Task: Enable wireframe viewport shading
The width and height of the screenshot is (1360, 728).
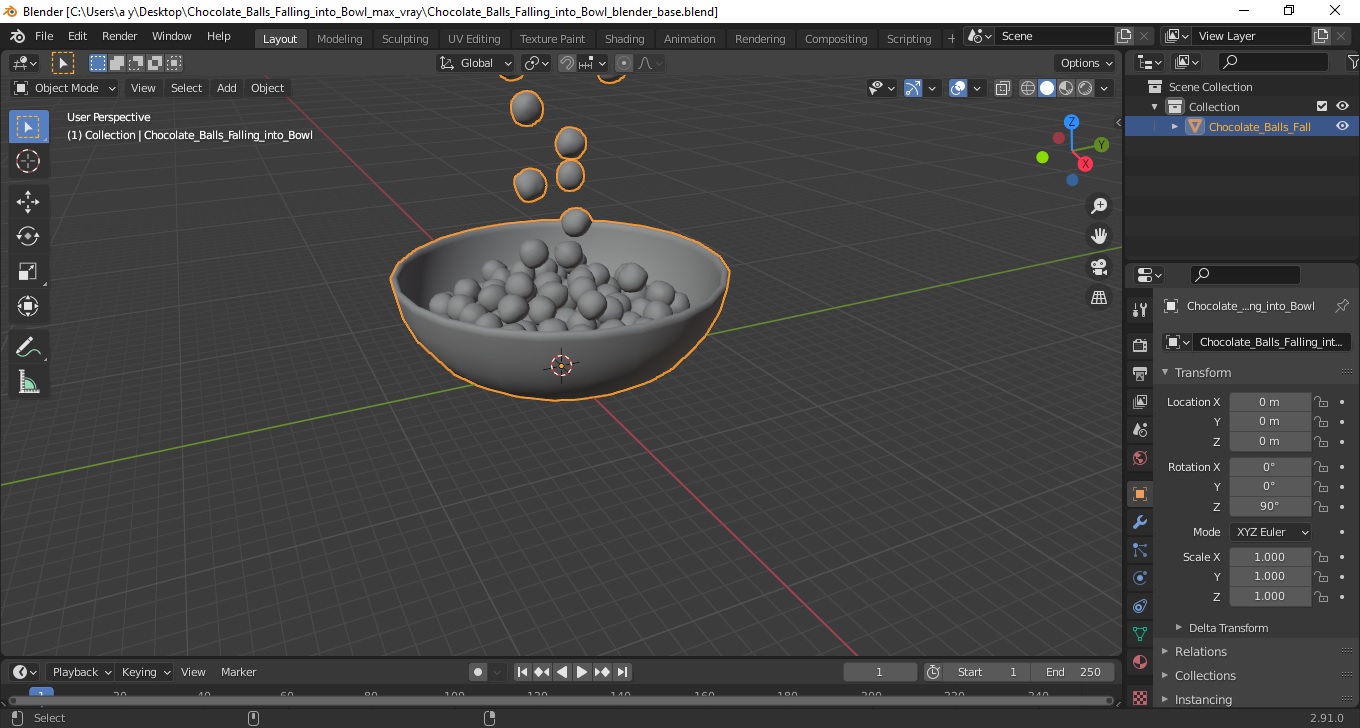Action: [1028, 88]
